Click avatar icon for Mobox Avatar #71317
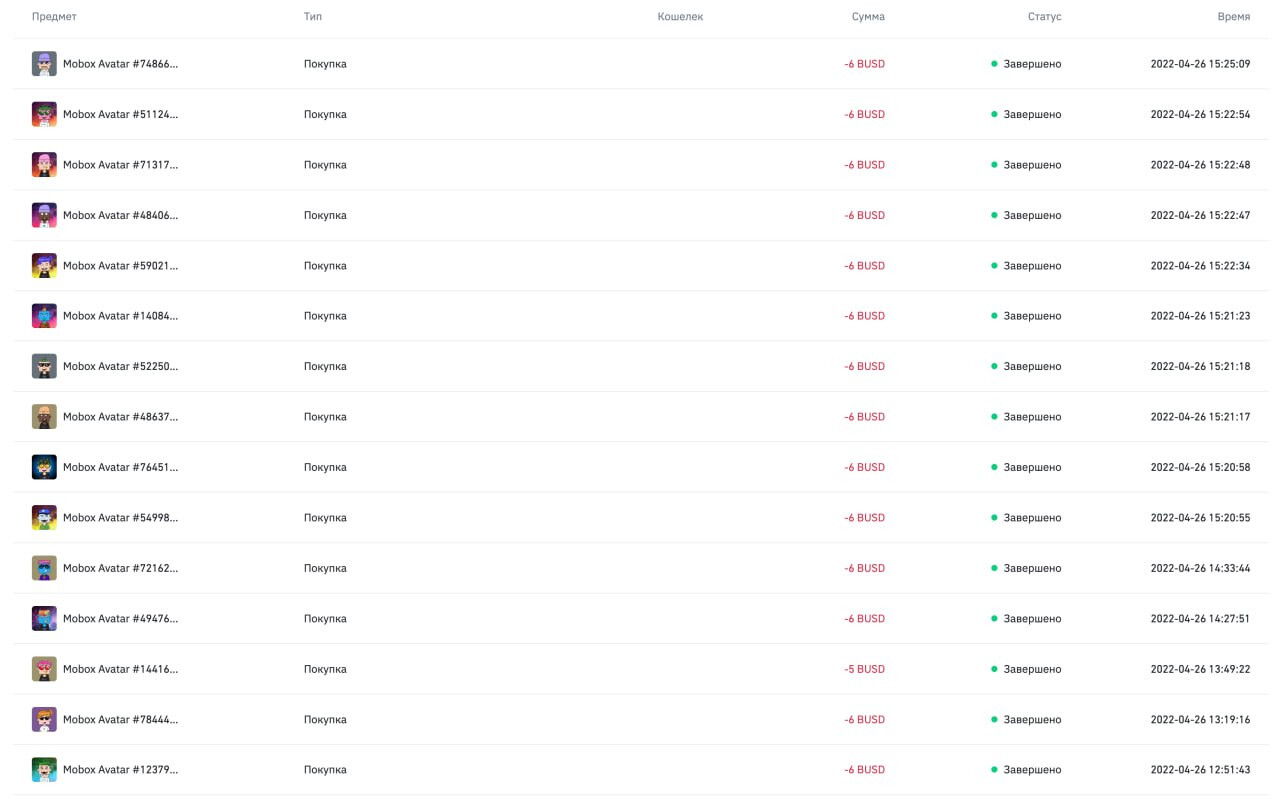The height and width of the screenshot is (804, 1280). pos(44,165)
